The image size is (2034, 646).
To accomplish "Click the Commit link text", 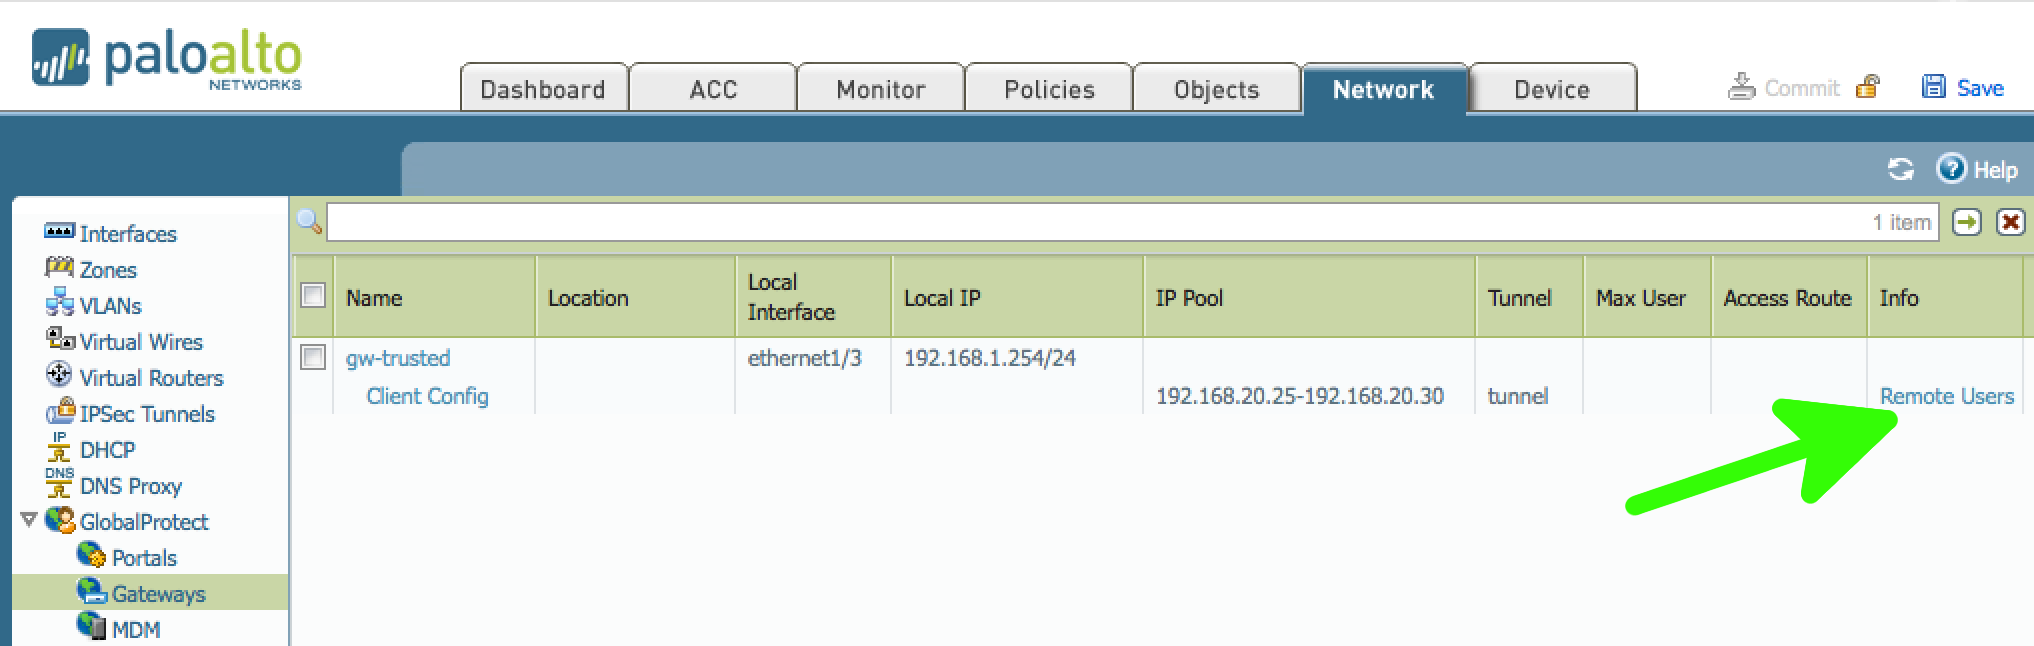I will tap(1802, 88).
